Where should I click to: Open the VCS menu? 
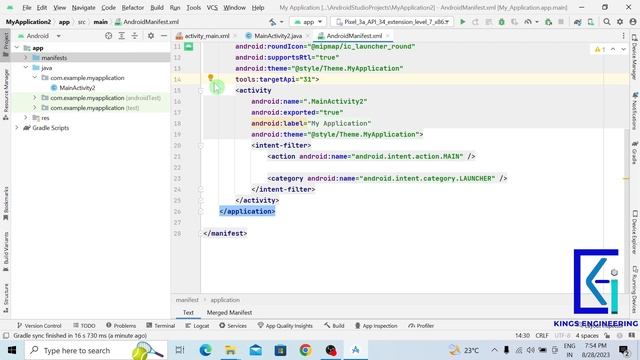pyautogui.click(x=212, y=7)
